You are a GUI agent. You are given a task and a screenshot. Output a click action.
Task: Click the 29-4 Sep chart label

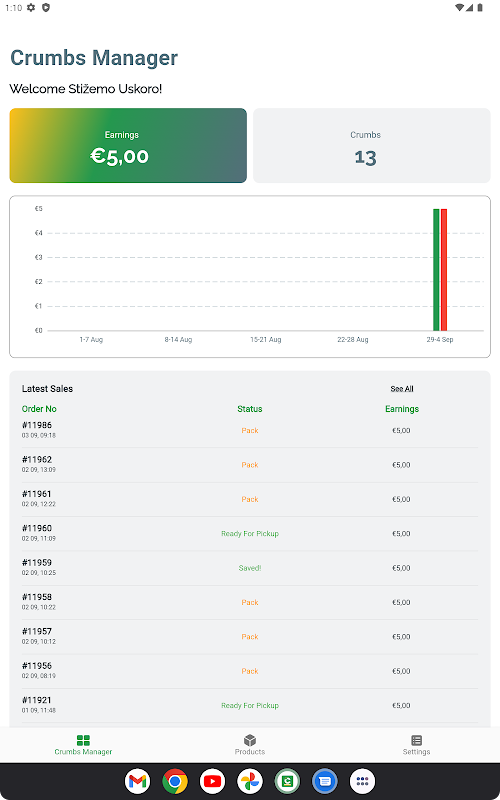coord(440,340)
